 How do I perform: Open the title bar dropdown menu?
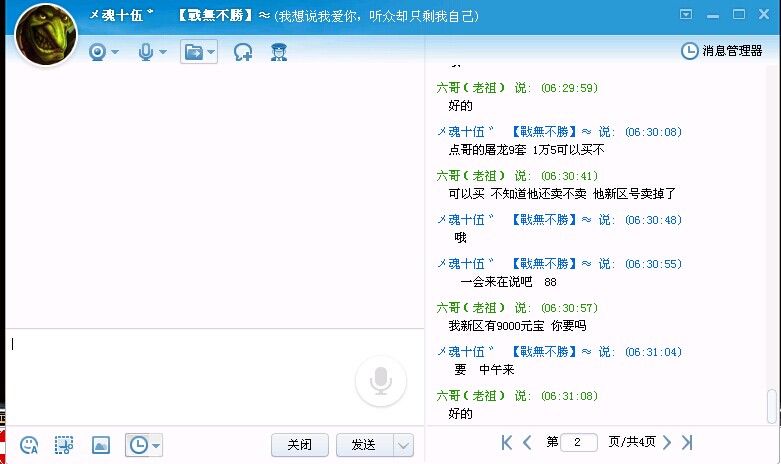686,14
